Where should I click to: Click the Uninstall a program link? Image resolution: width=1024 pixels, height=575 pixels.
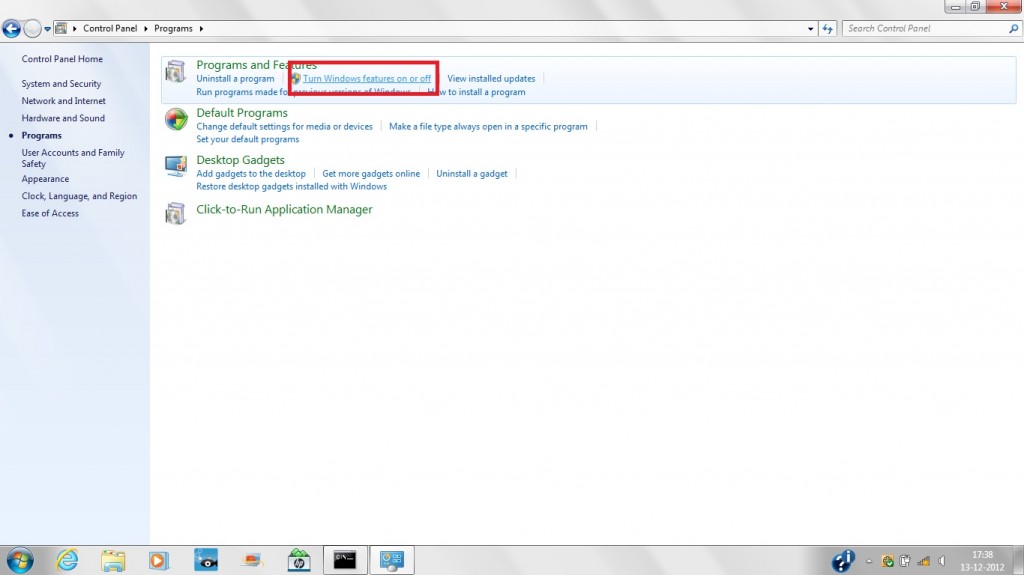235,78
